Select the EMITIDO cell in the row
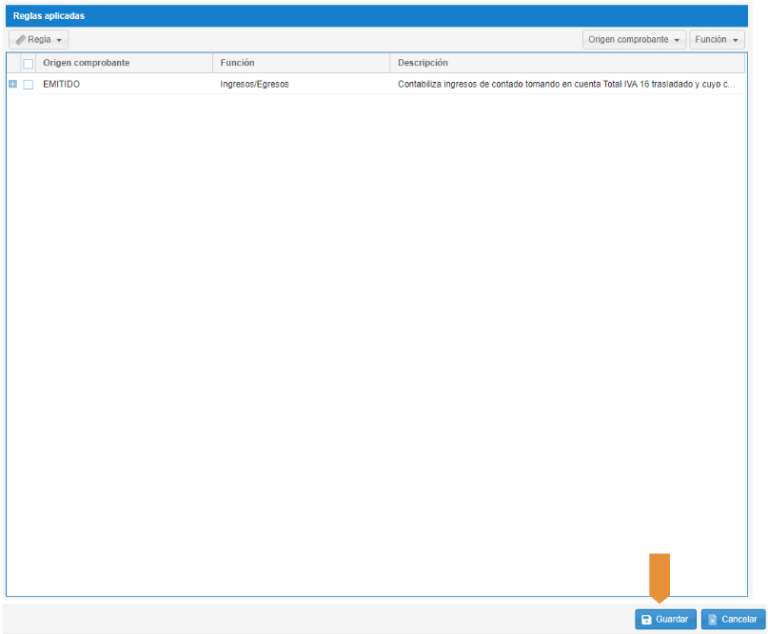The image size is (768, 634). tap(61, 84)
